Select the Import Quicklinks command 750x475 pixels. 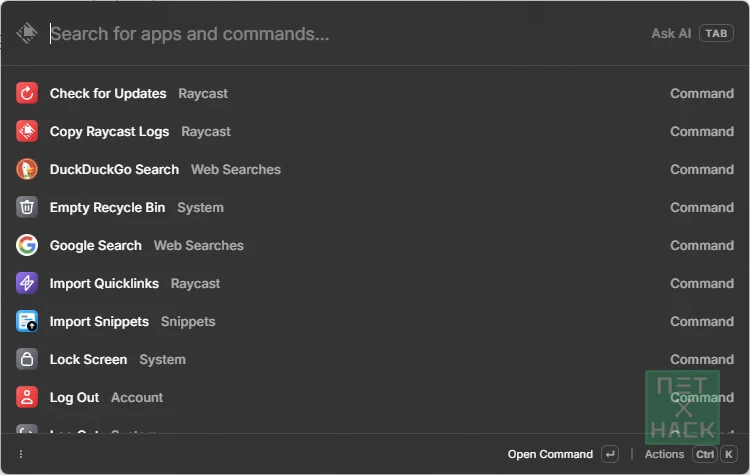[375, 283]
